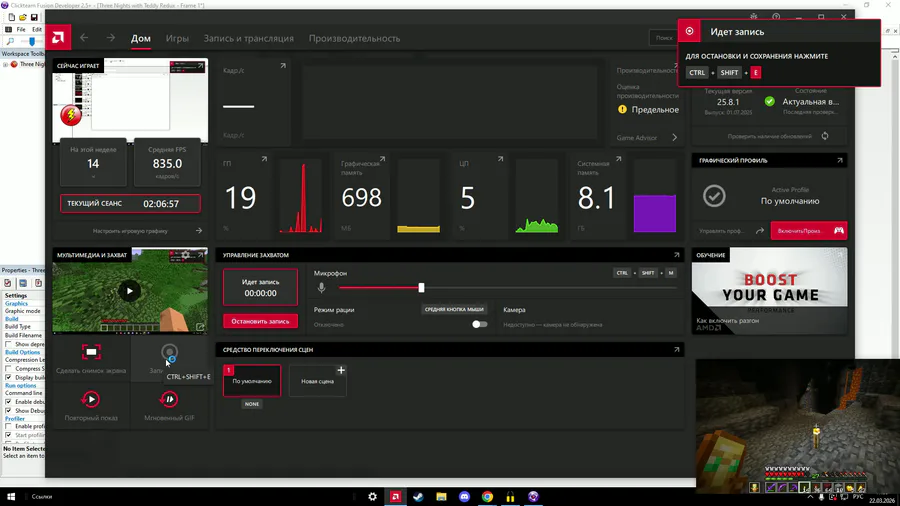Viewport: 900px width, 506px height.
Task: Toggle the Show Debu… checkbox in Properties
Action: 9,411
